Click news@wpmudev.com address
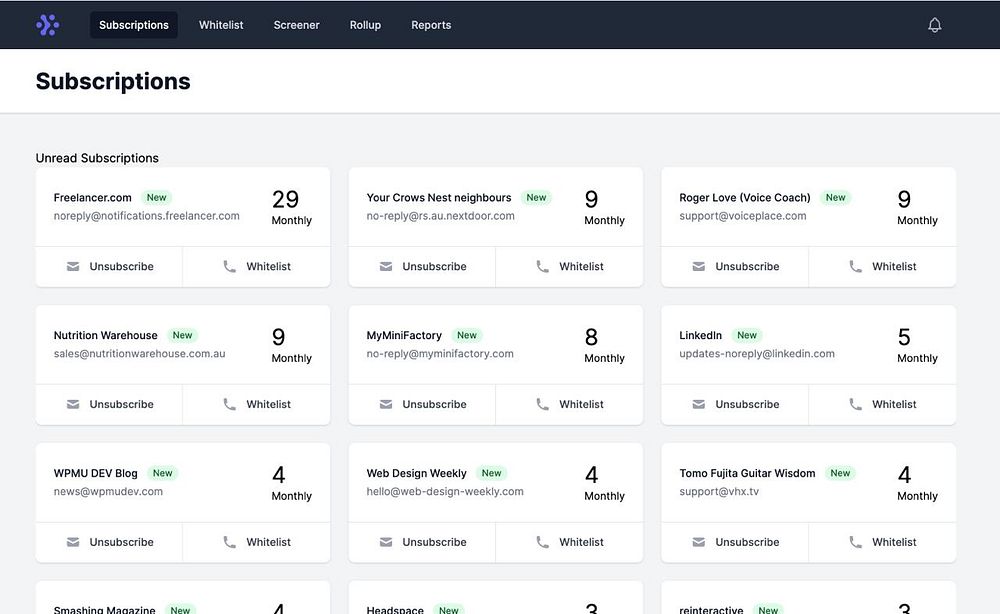 pos(108,492)
